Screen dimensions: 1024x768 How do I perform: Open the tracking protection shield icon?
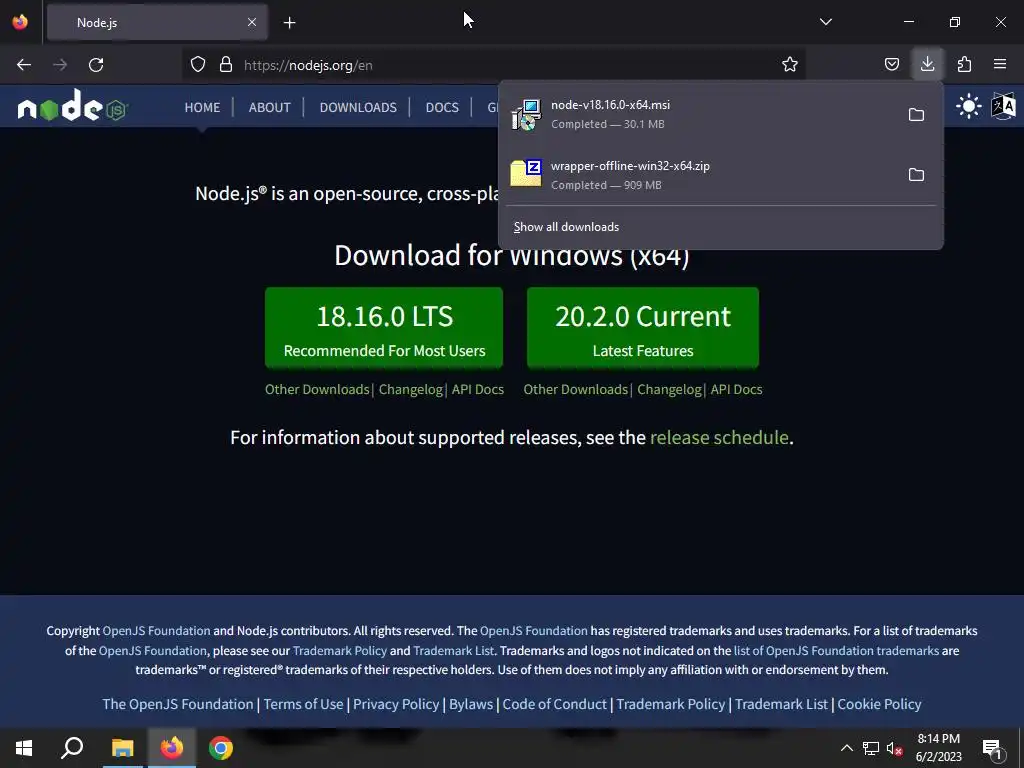click(198, 65)
